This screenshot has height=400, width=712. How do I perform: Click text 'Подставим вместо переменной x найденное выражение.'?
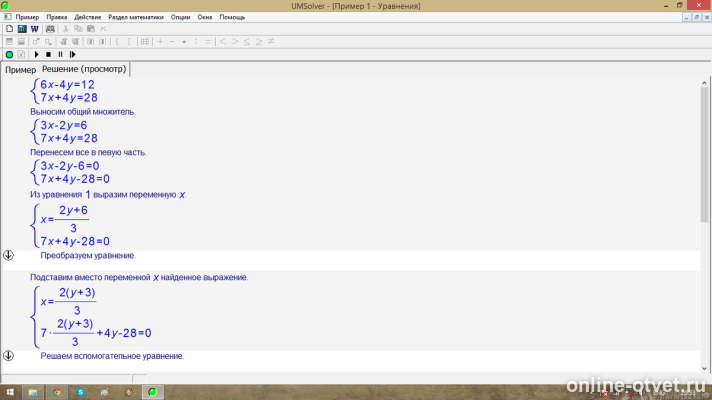point(139,277)
